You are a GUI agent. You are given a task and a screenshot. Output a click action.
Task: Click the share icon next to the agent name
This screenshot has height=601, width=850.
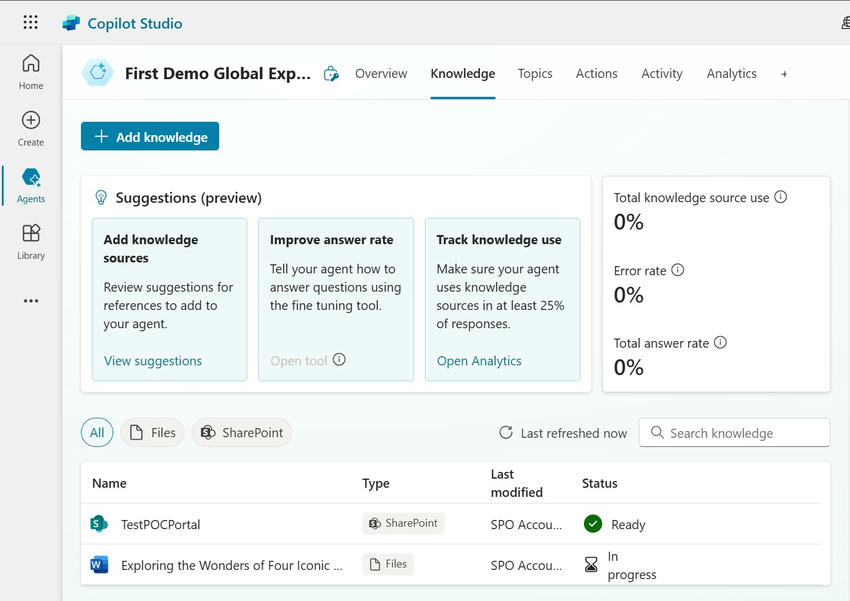pyautogui.click(x=331, y=73)
